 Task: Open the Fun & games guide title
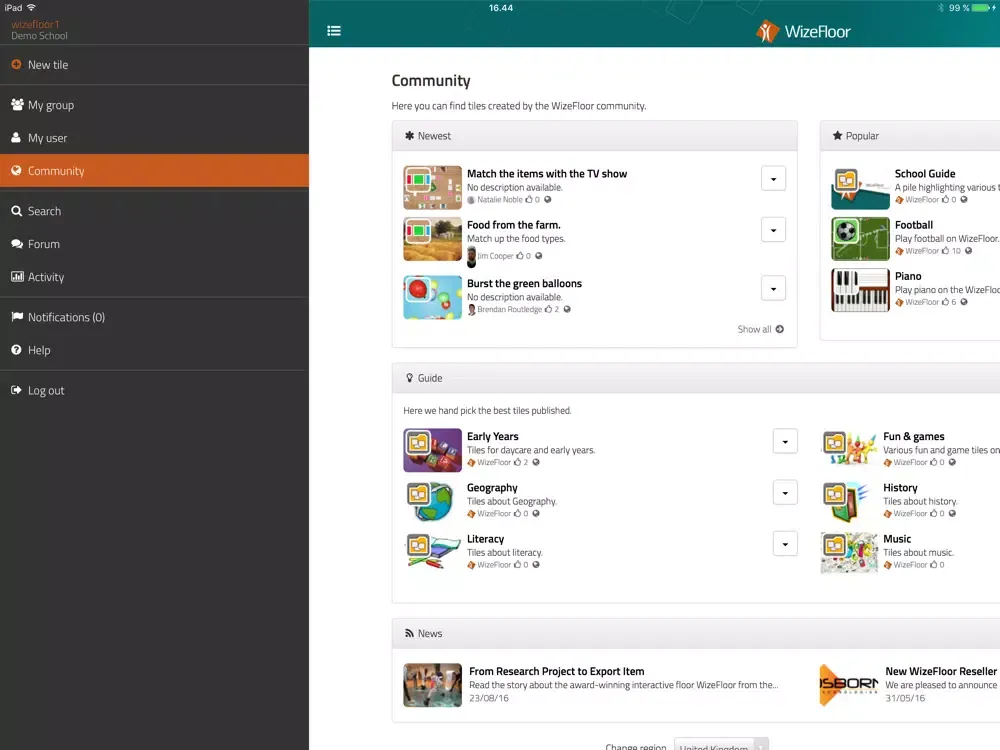click(x=913, y=436)
